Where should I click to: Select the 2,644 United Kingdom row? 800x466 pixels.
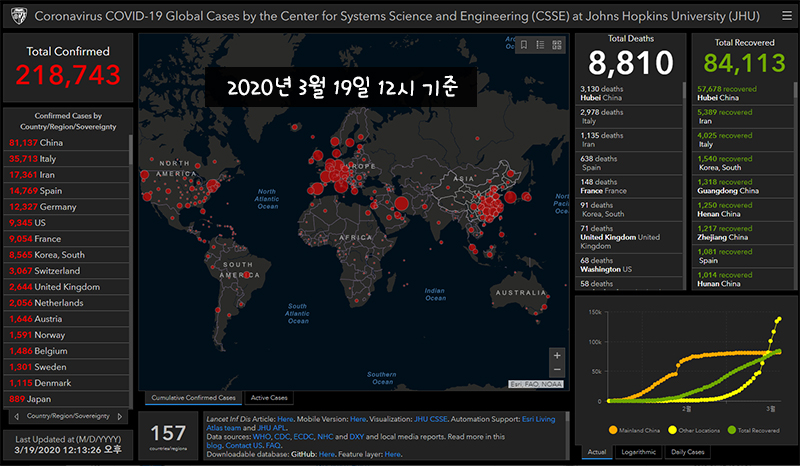coord(66,287)
